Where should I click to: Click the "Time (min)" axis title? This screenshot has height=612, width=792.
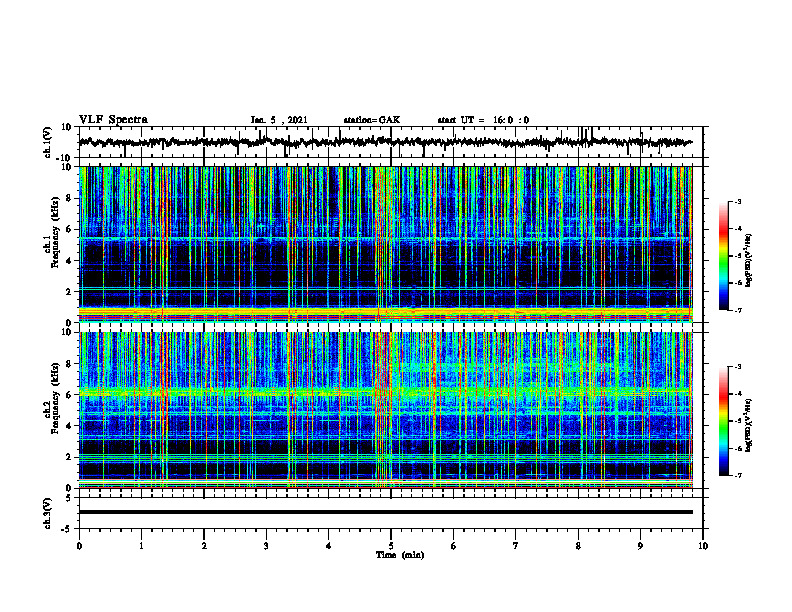pyautogui.click(x=400, y=555)
